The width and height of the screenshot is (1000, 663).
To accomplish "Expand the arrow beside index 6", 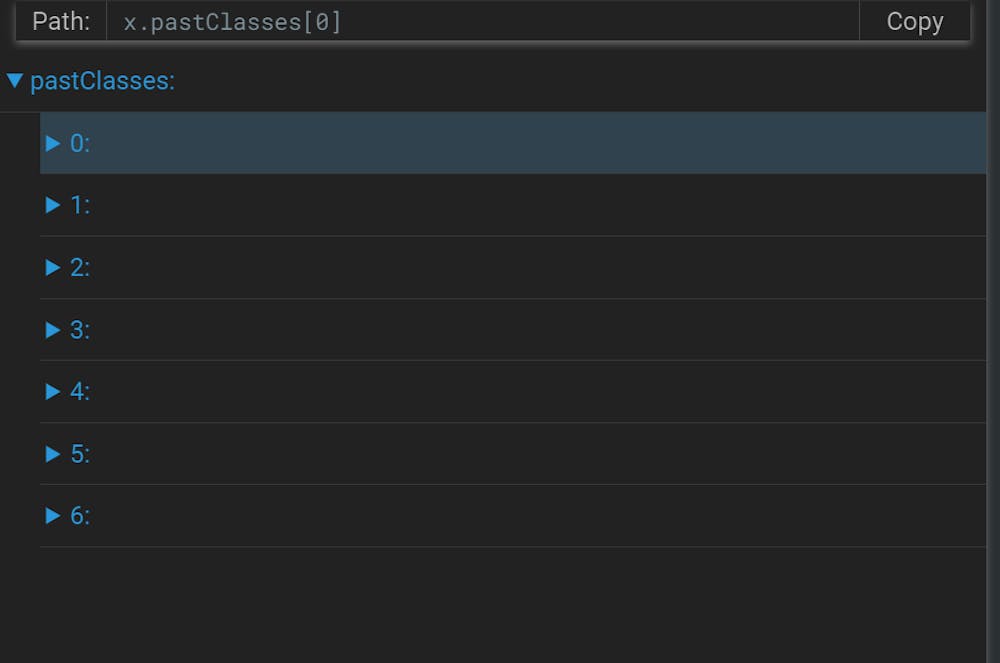I will [53, 515].
